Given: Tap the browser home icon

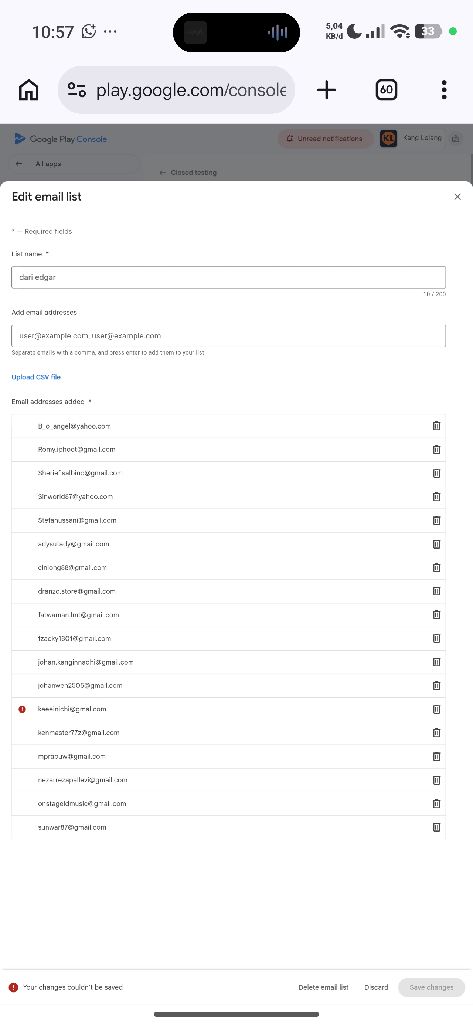Looking at the screenshot, I should click(x=28, y=90).
